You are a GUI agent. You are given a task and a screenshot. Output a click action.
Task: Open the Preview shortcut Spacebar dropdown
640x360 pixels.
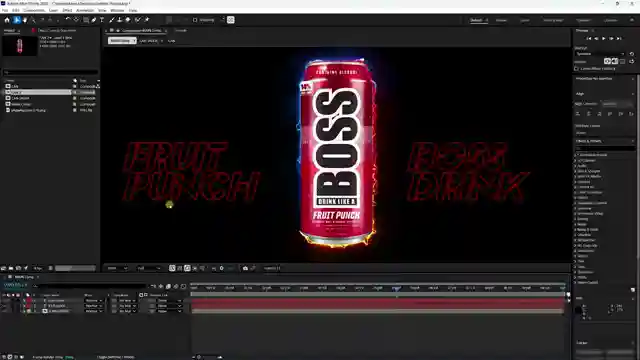(x=600, y=54)
